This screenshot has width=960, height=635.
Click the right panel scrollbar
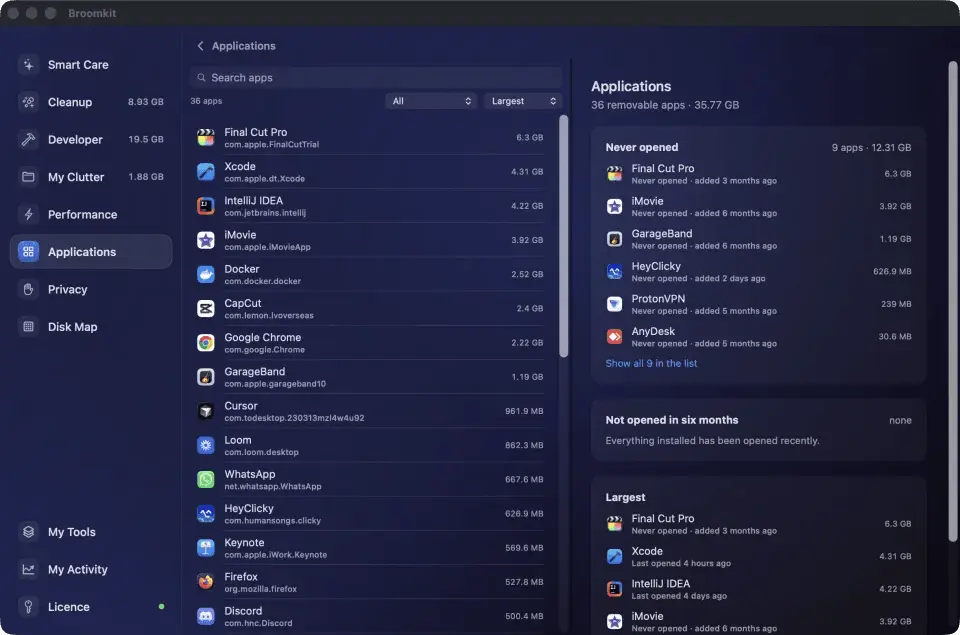(x=953, y=301)
